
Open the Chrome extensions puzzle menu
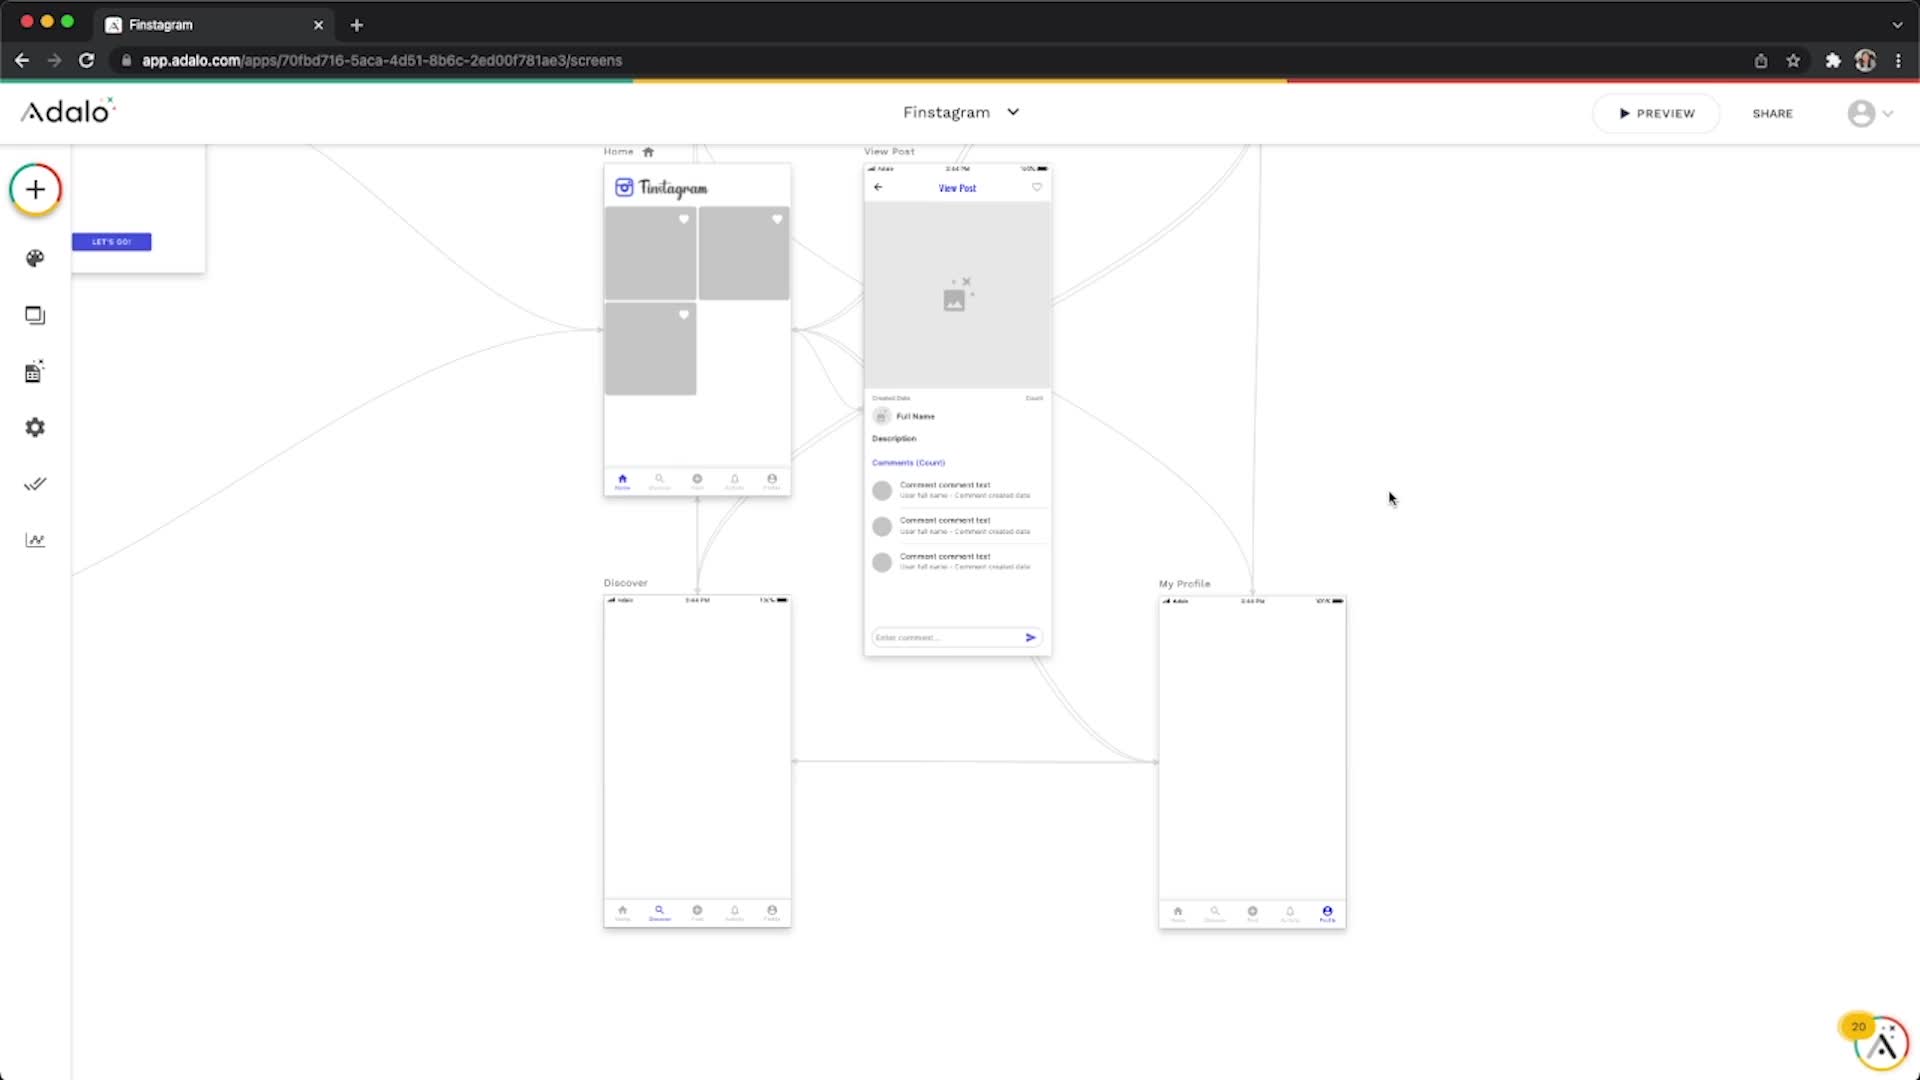[x=1833, y=60]
